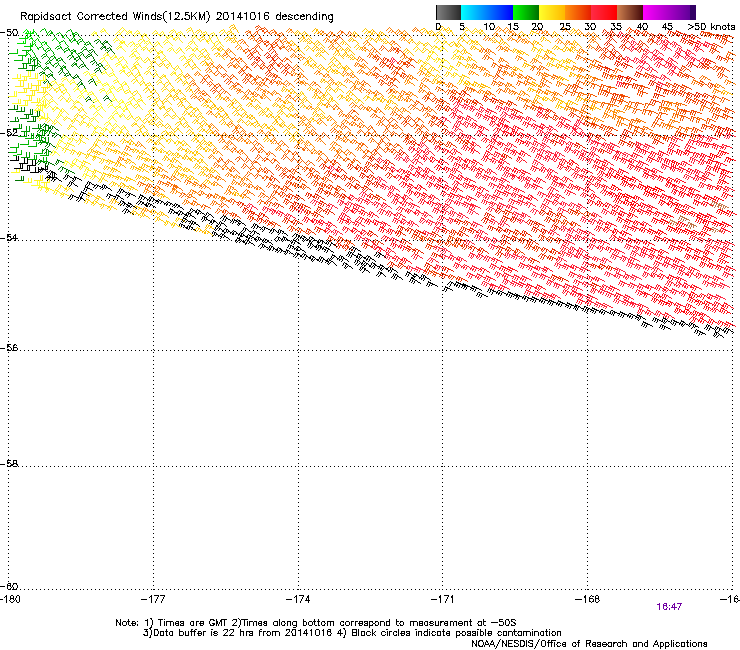Click the purple timestamp '16:47'
This screenshot has width=740, height=650.
click(669, 607)
